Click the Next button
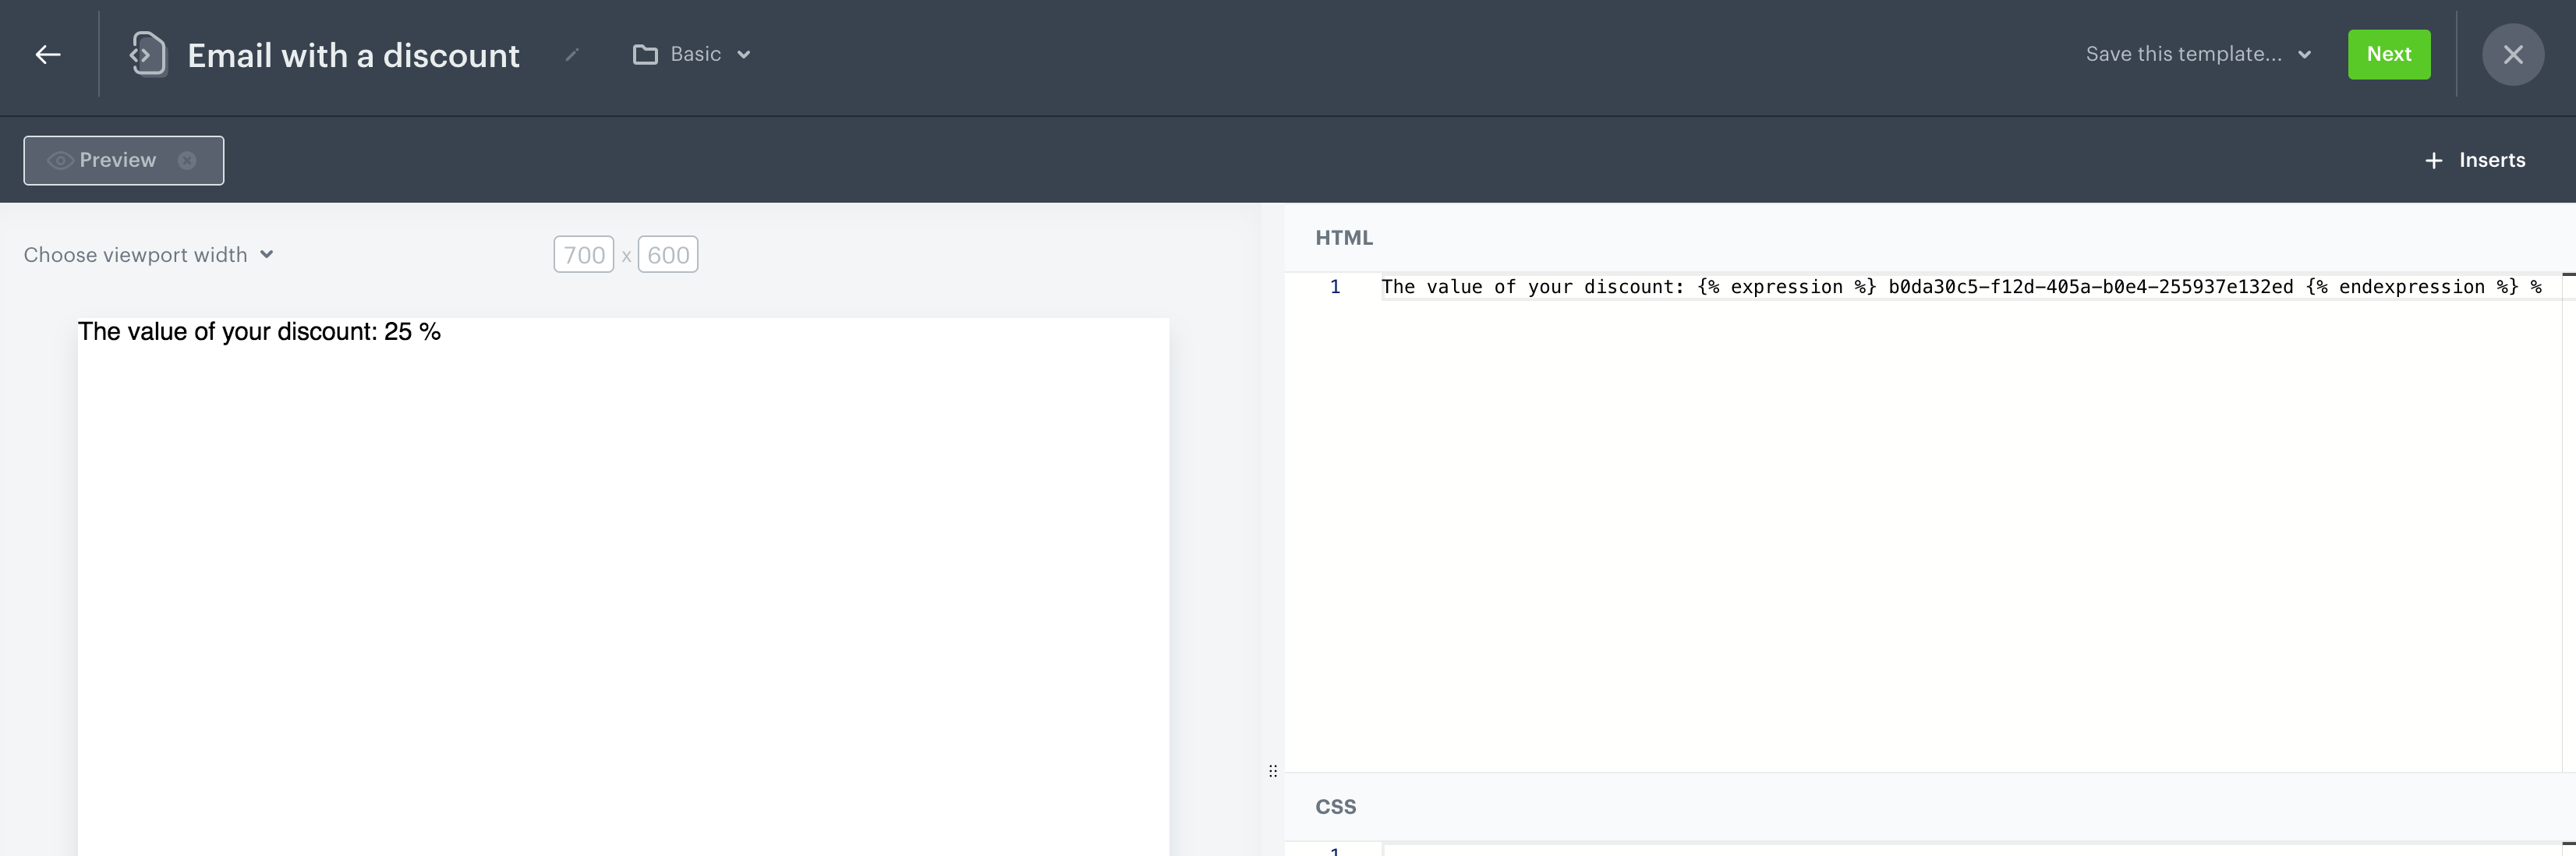The width and height of the screenshot is (2576, 856). coord(2389,54)
